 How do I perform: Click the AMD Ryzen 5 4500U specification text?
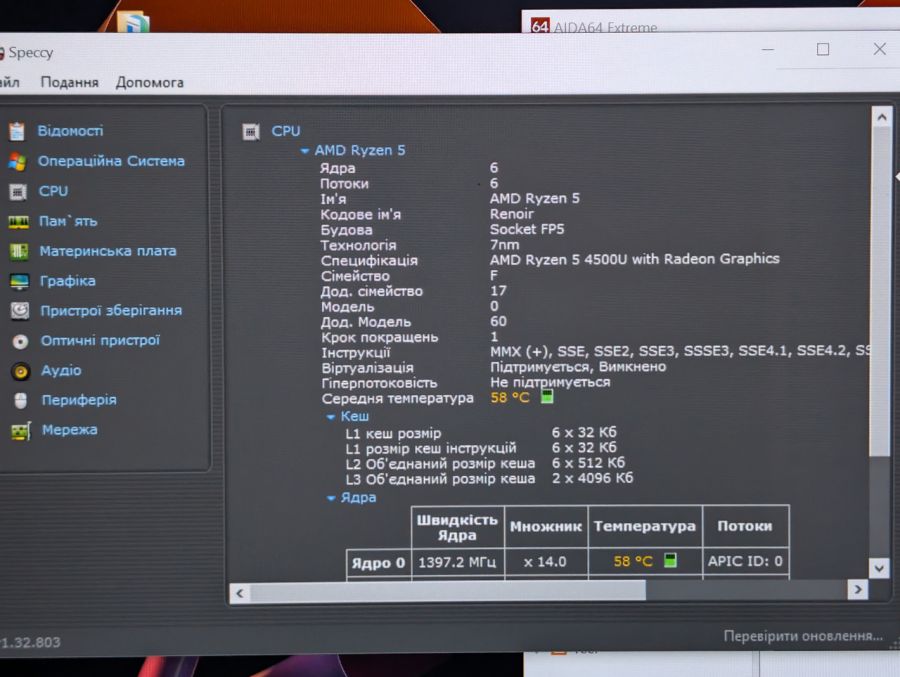[x=634, y=259]
